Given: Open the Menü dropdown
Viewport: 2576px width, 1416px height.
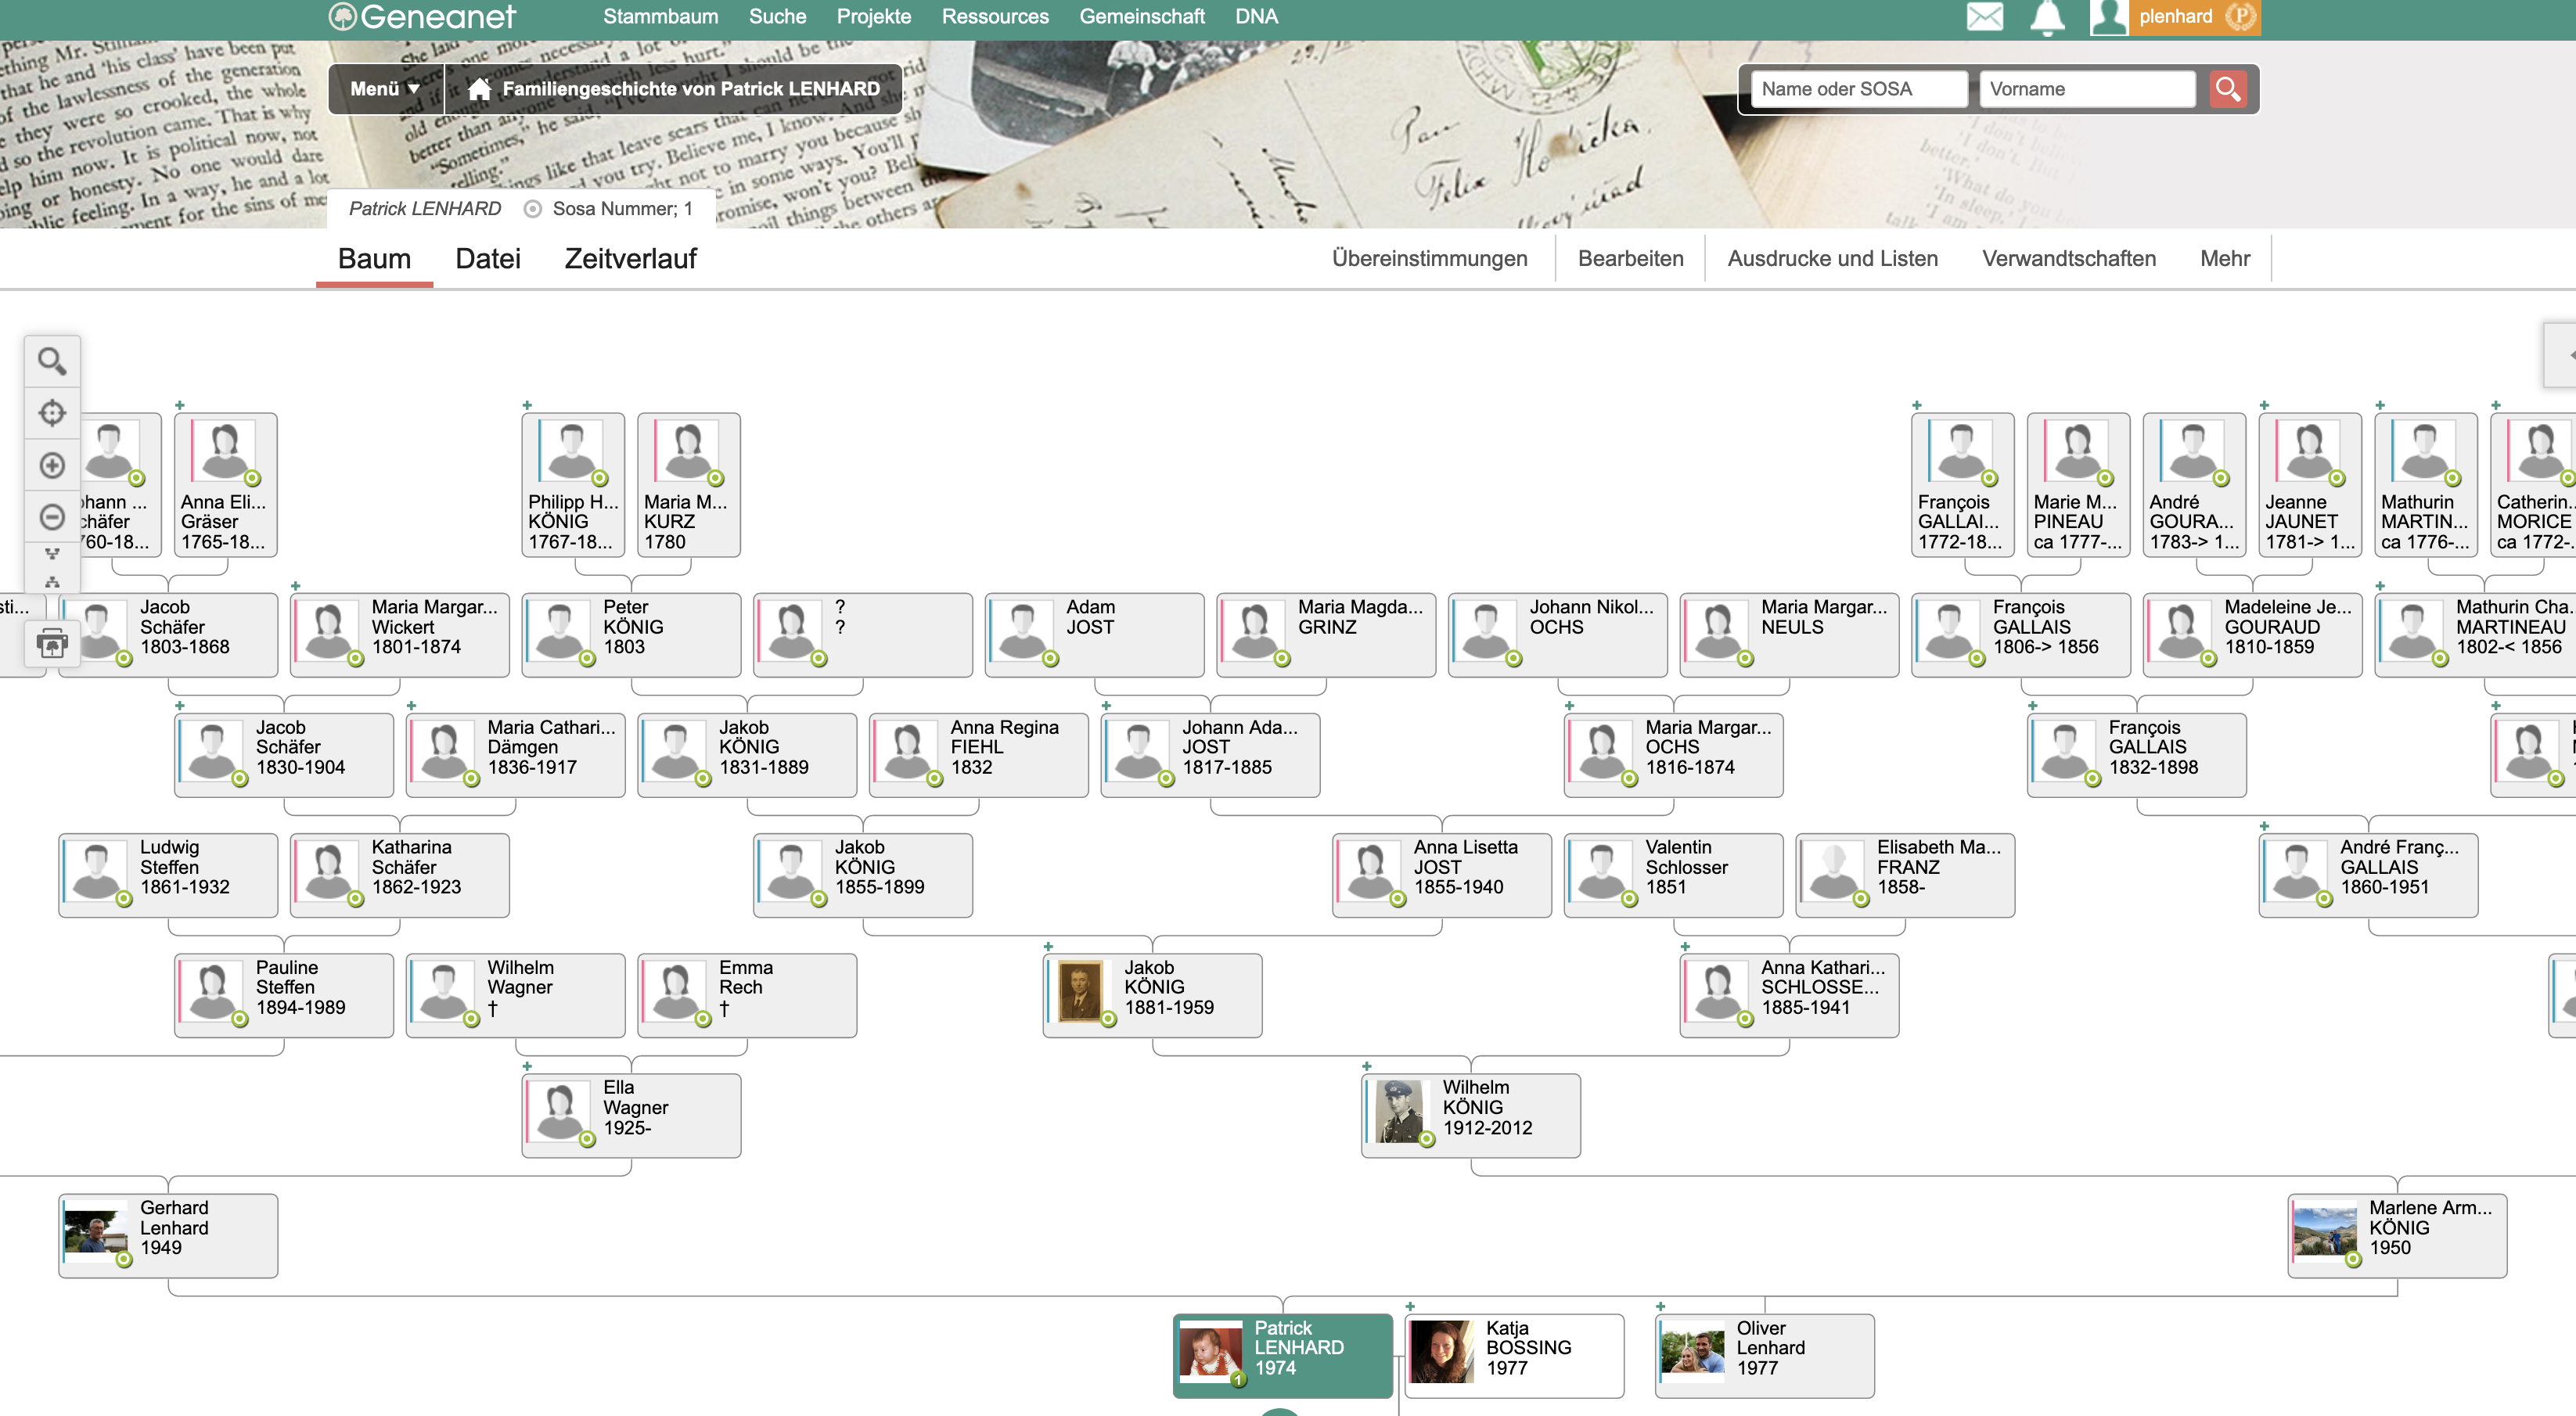Looking at the screenshot, I should click(x=385, y=89).
